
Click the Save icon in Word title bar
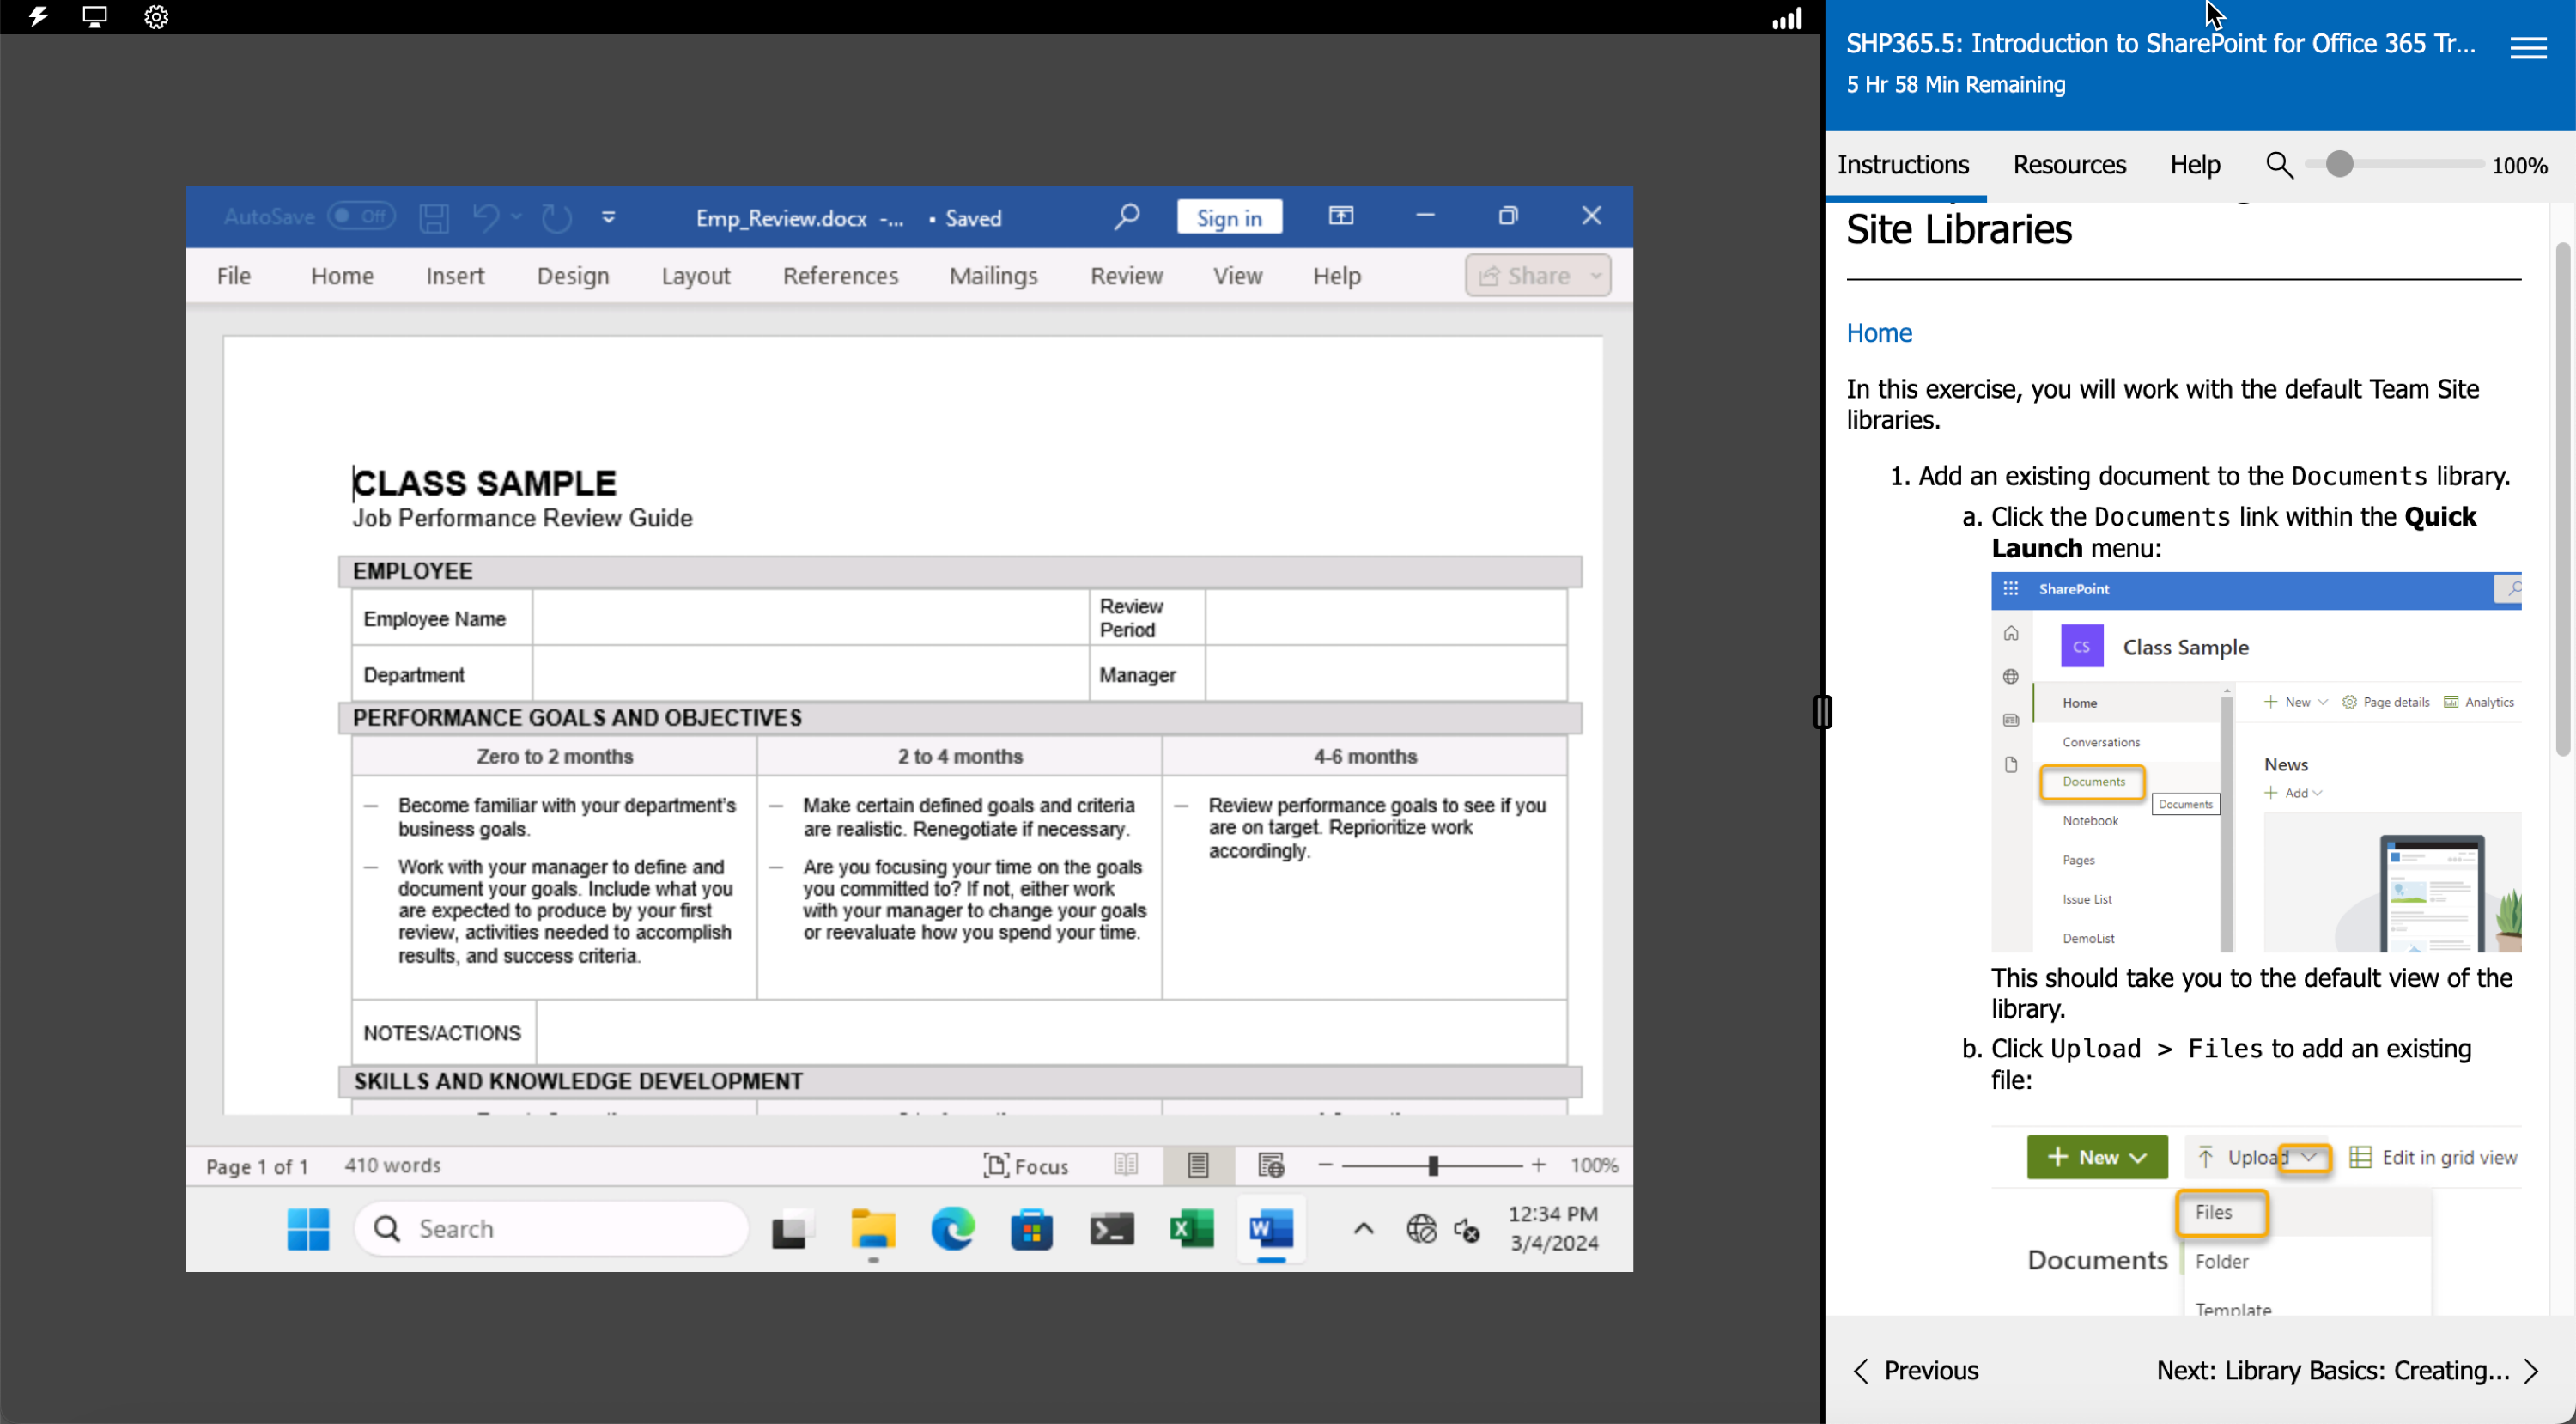pos(433,217)
